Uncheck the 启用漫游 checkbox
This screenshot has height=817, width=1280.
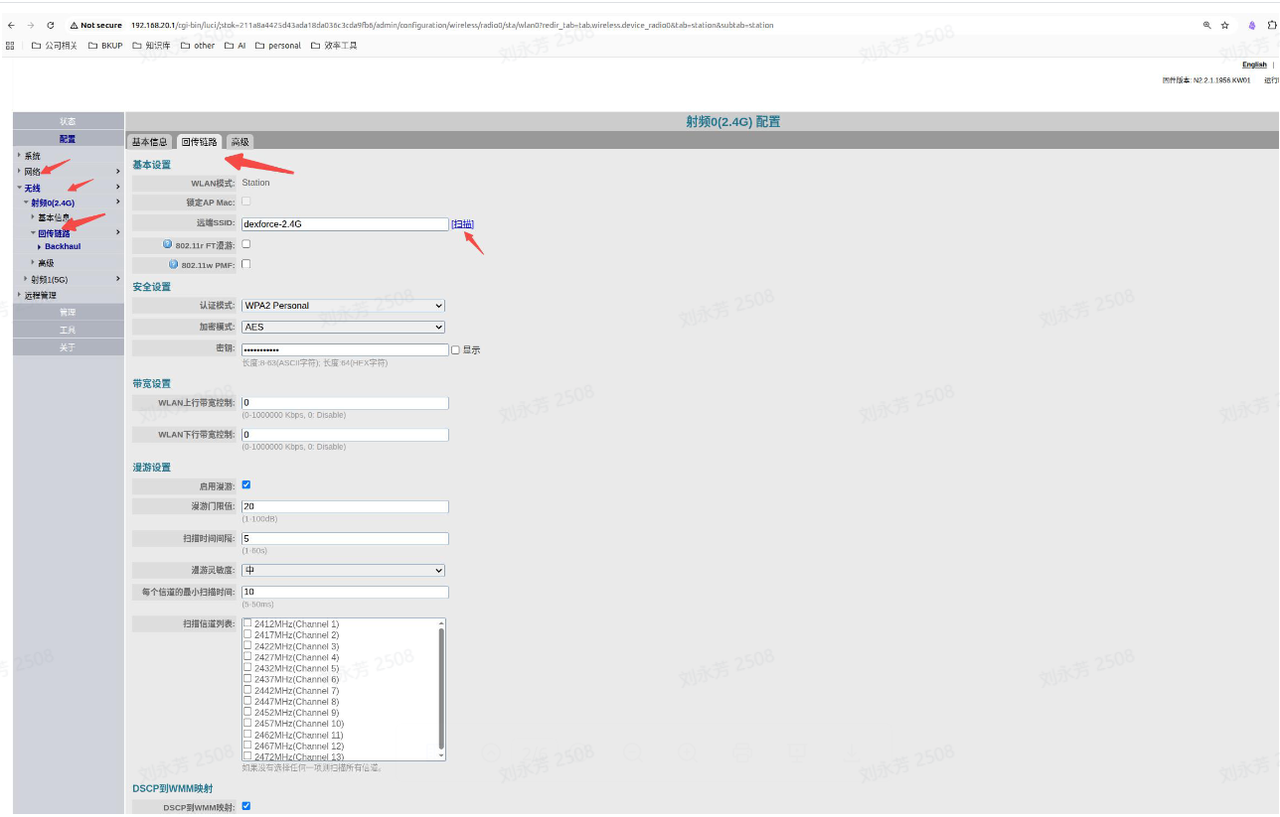(246, 484)
